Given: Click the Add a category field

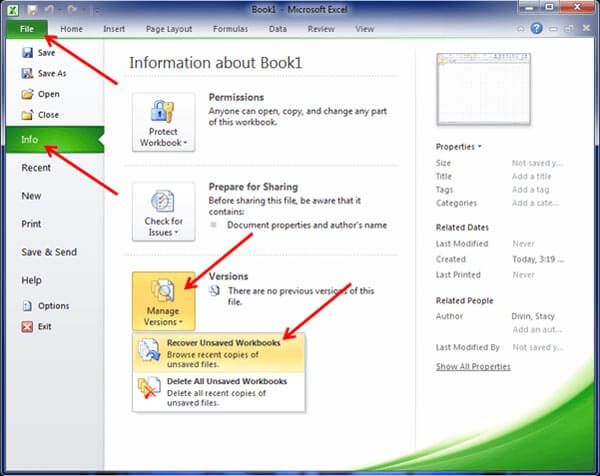Looking at the screenshot, I should point(535,203).
